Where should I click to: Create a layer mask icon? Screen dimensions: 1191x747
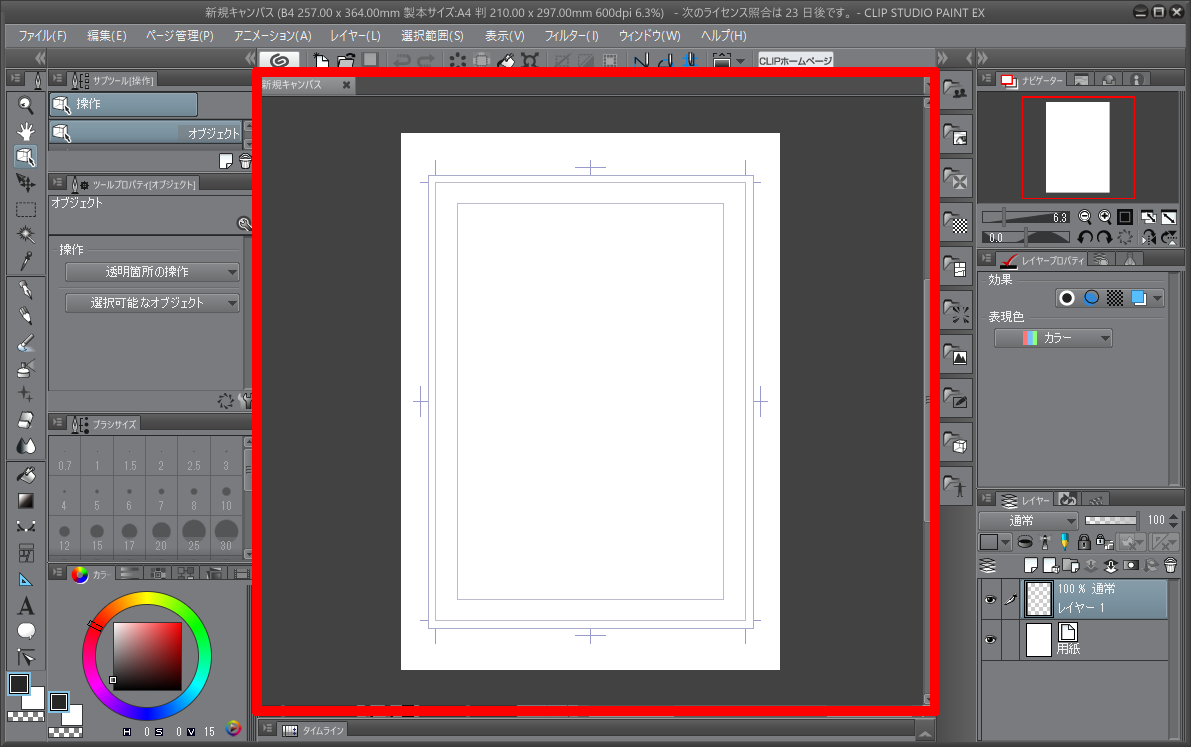pos(1131,565)
